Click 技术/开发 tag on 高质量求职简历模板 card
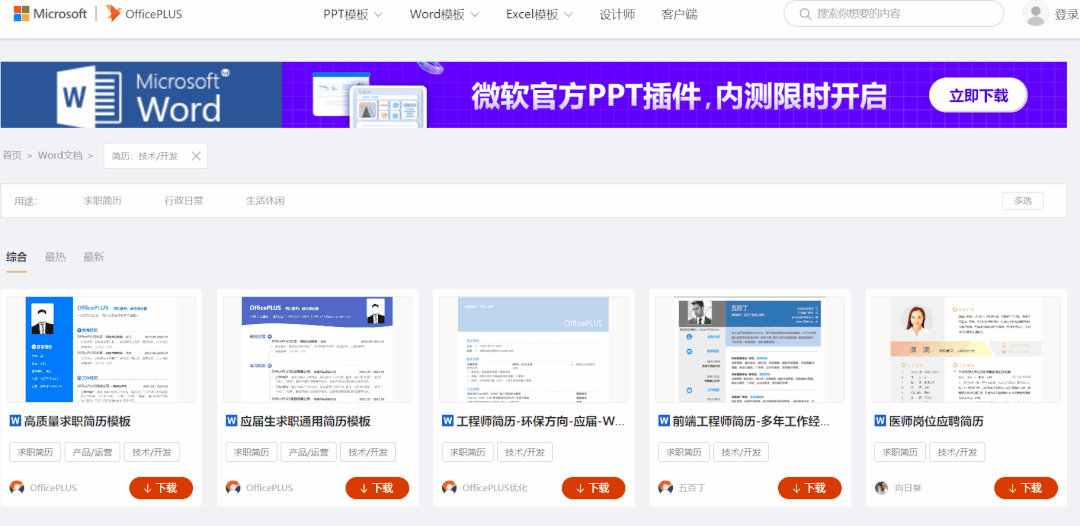 click(x=152, y=452)
